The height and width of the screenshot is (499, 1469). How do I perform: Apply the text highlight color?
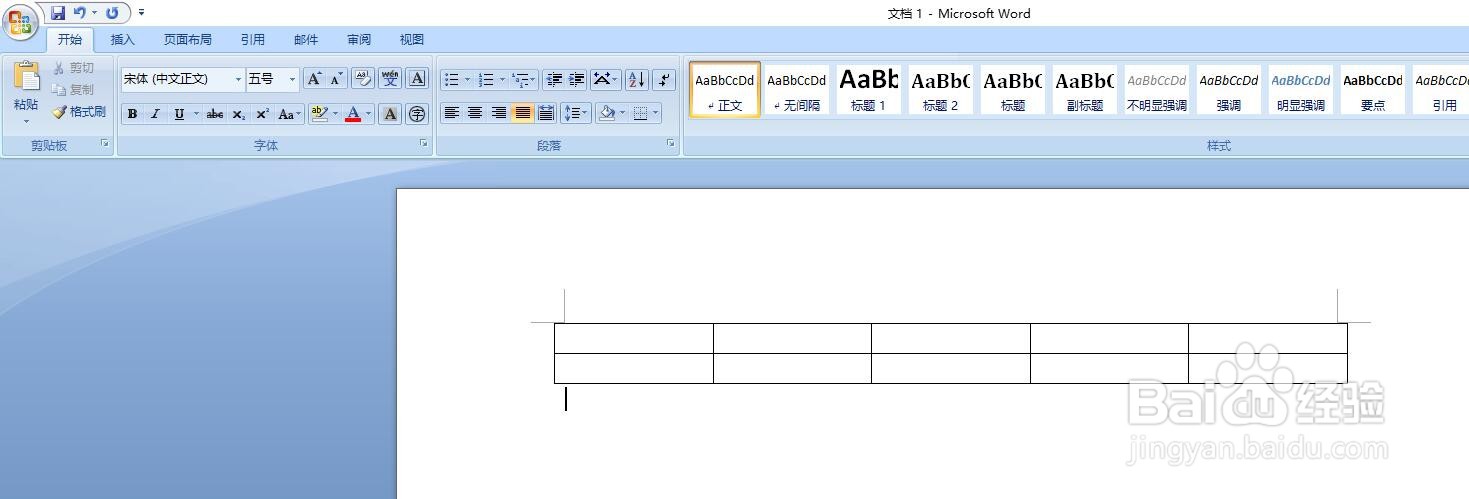pyautogui.click(x=319, y=114)
